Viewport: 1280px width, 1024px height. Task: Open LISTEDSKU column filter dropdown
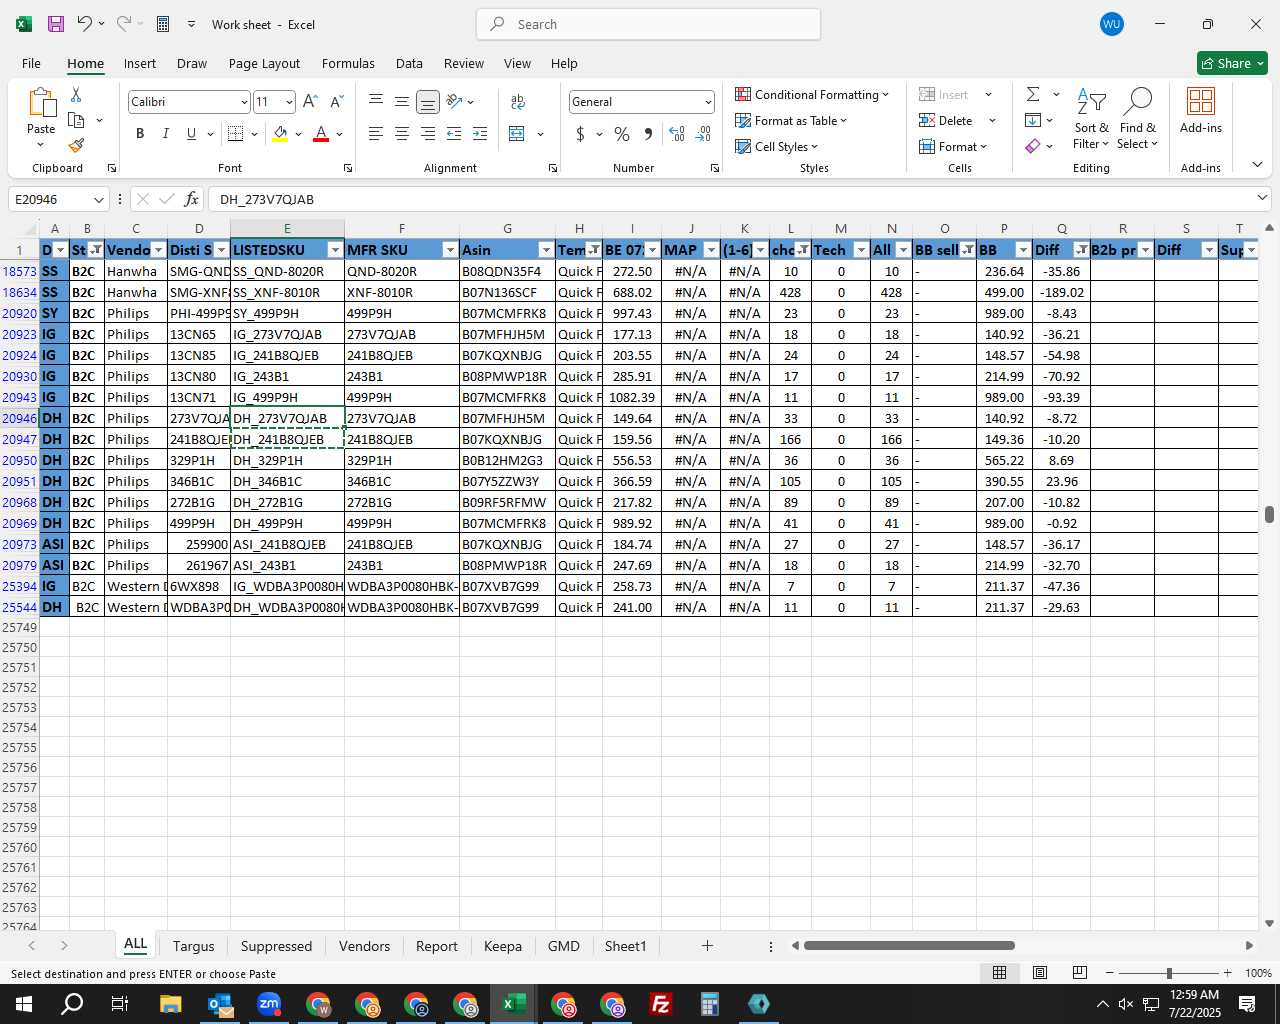click(x=335, y=250)
